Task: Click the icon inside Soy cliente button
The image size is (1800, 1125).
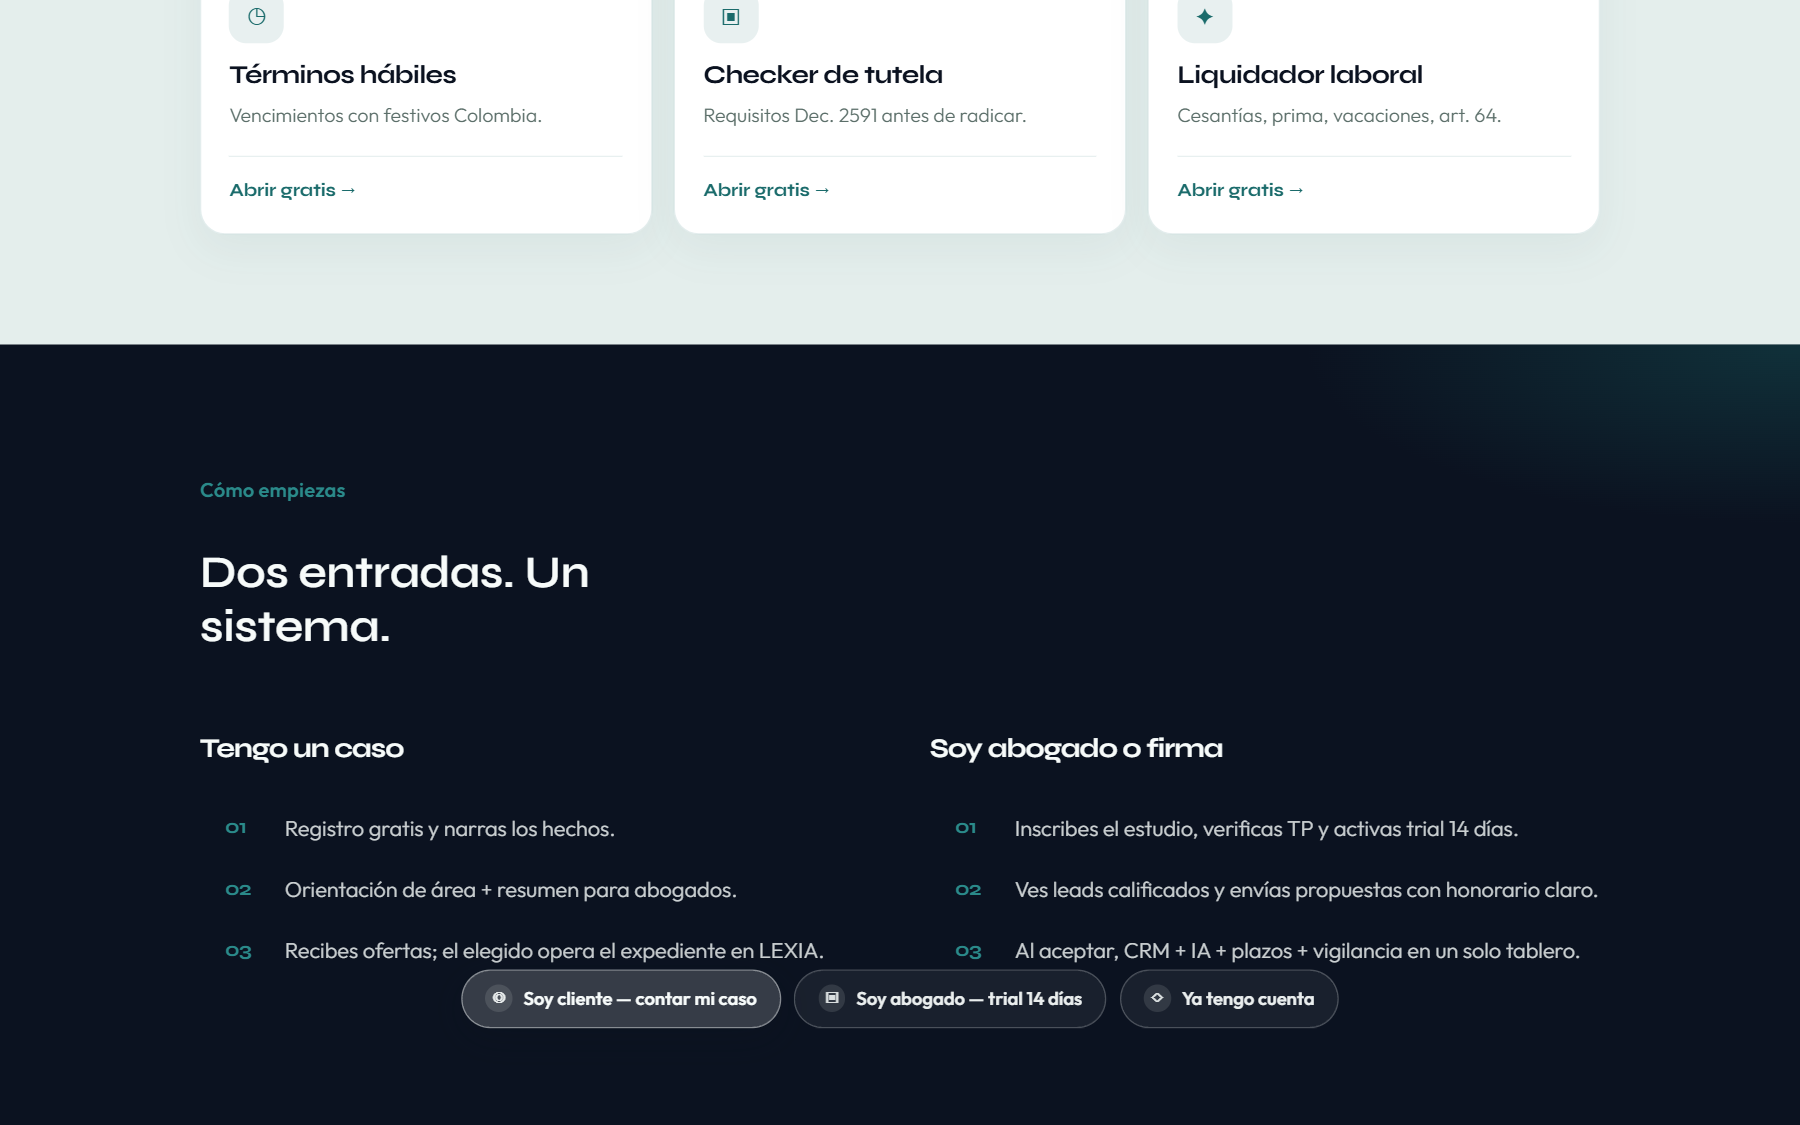Action: (x=499, y=998)
